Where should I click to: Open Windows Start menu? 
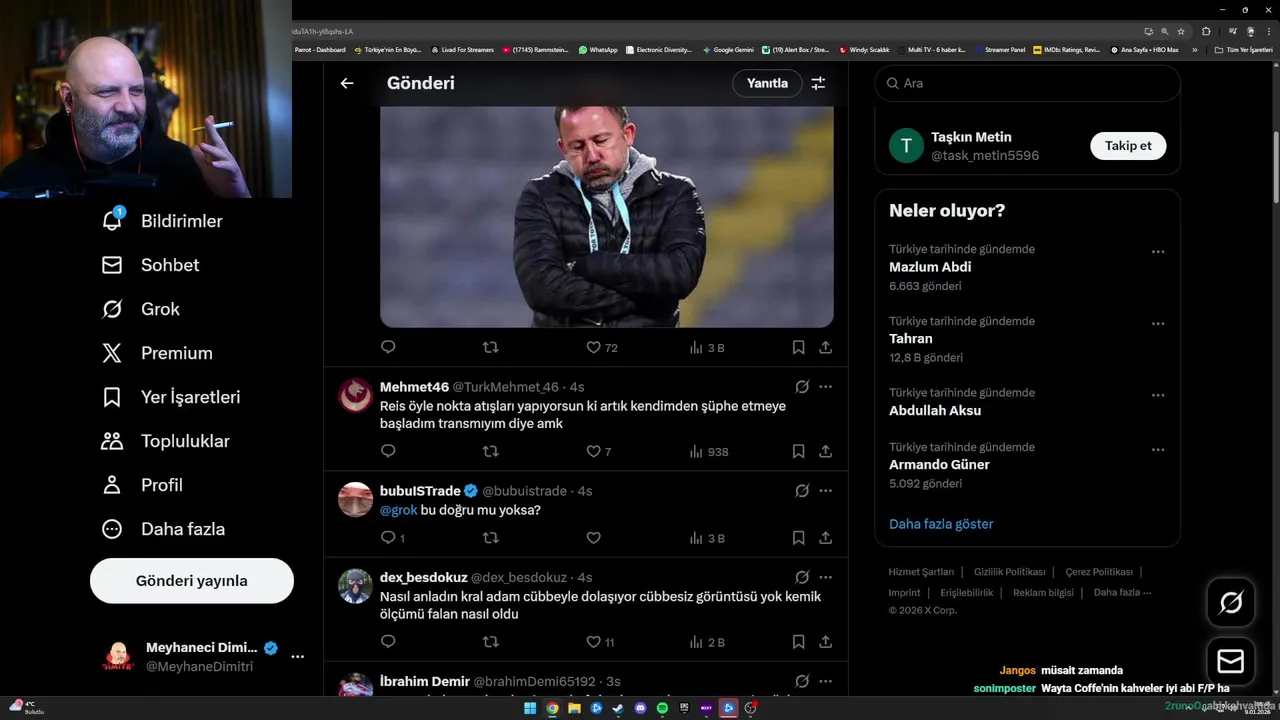[x=530, y=708]
